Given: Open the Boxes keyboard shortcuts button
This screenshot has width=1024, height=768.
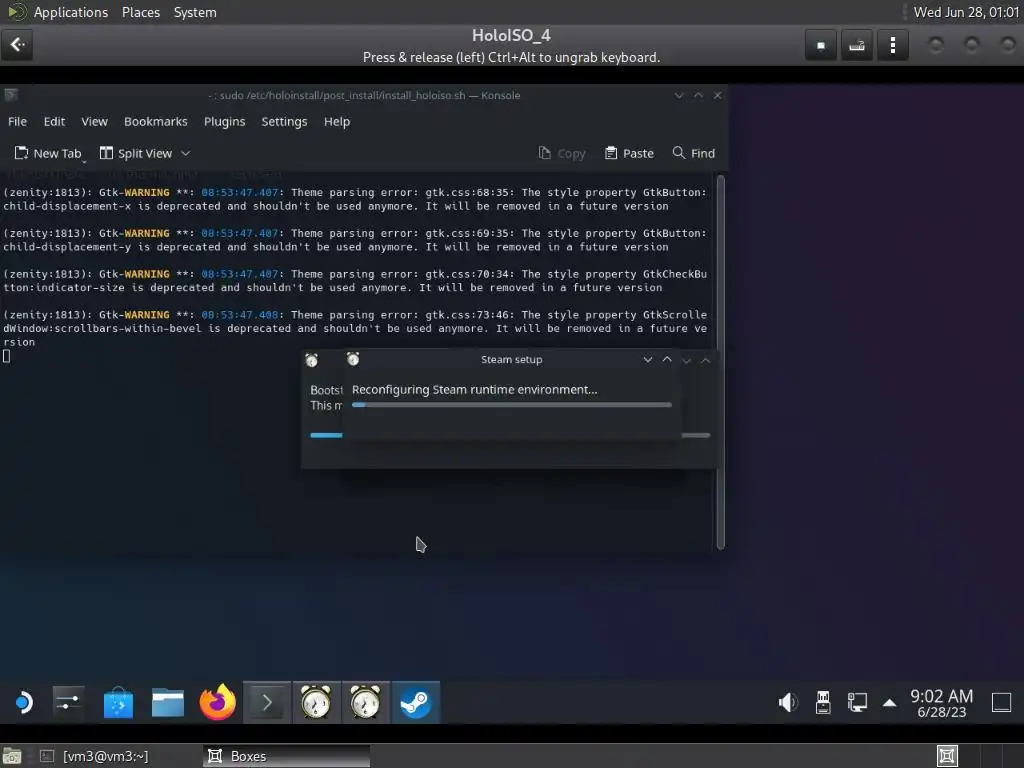Looking at the screenshot, I should point(856,46).
